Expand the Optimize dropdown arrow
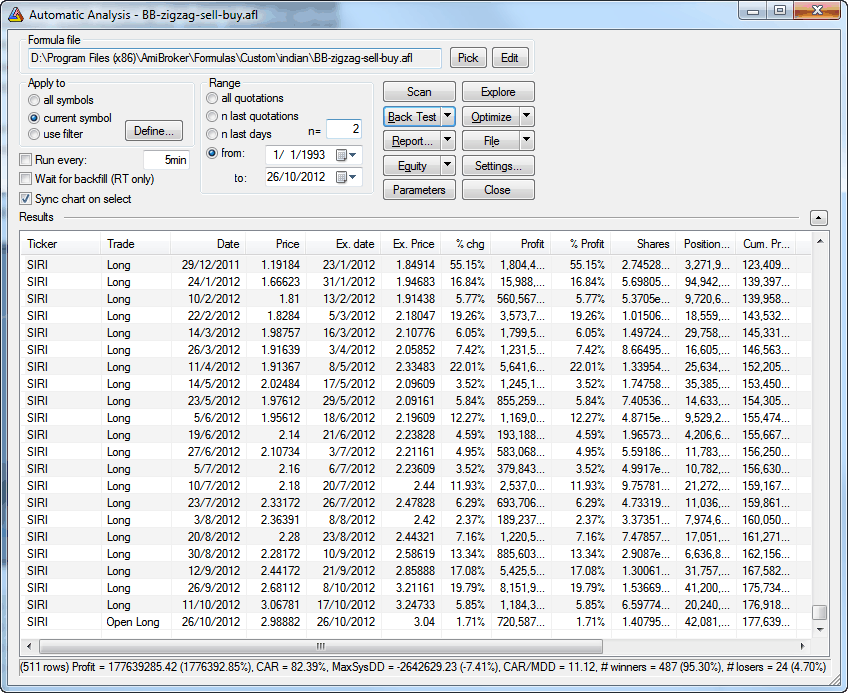The image size is (848, 693). [527, 116]
